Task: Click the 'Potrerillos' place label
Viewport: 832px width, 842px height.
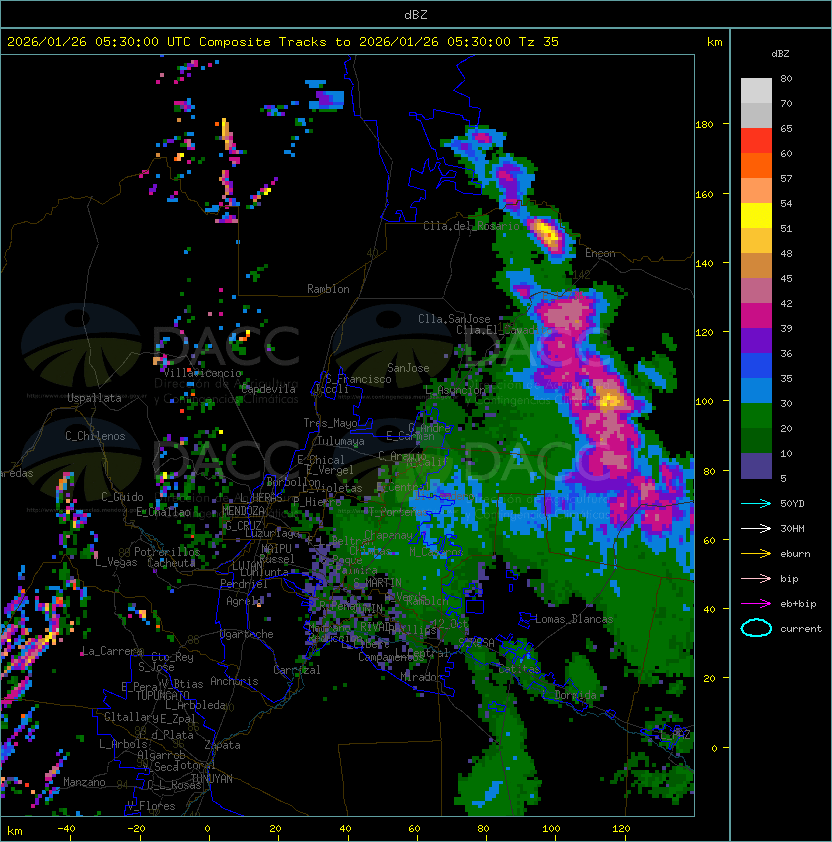Action: click(x=167, y=551)
